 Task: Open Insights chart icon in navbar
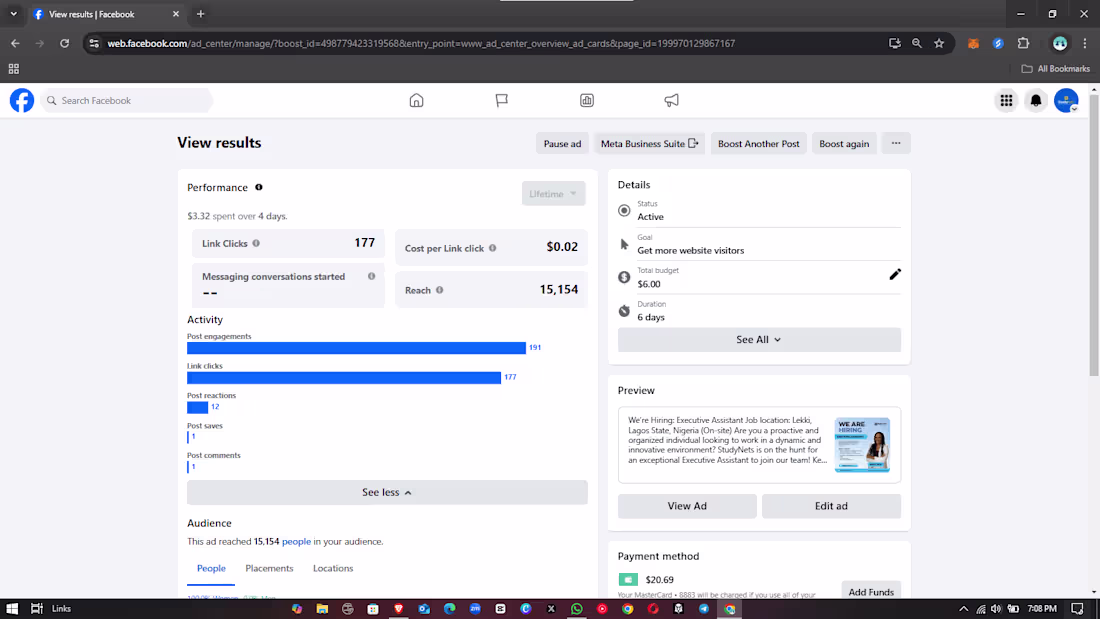pos(587,100)
